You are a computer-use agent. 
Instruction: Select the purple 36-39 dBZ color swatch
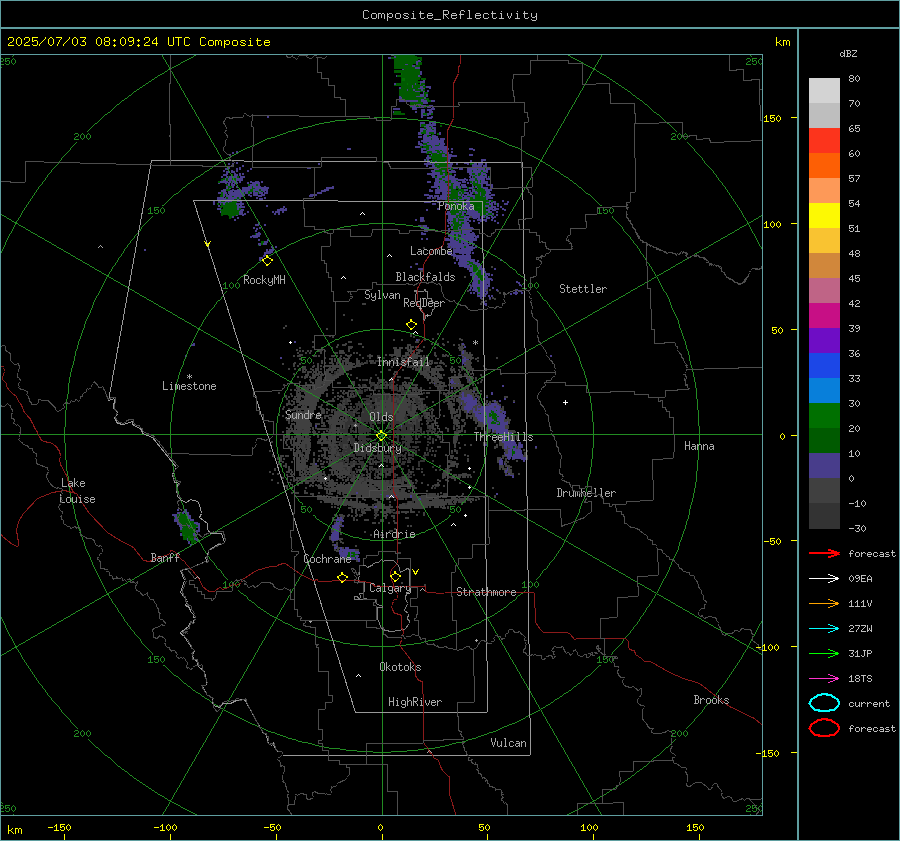pos(824,341)
